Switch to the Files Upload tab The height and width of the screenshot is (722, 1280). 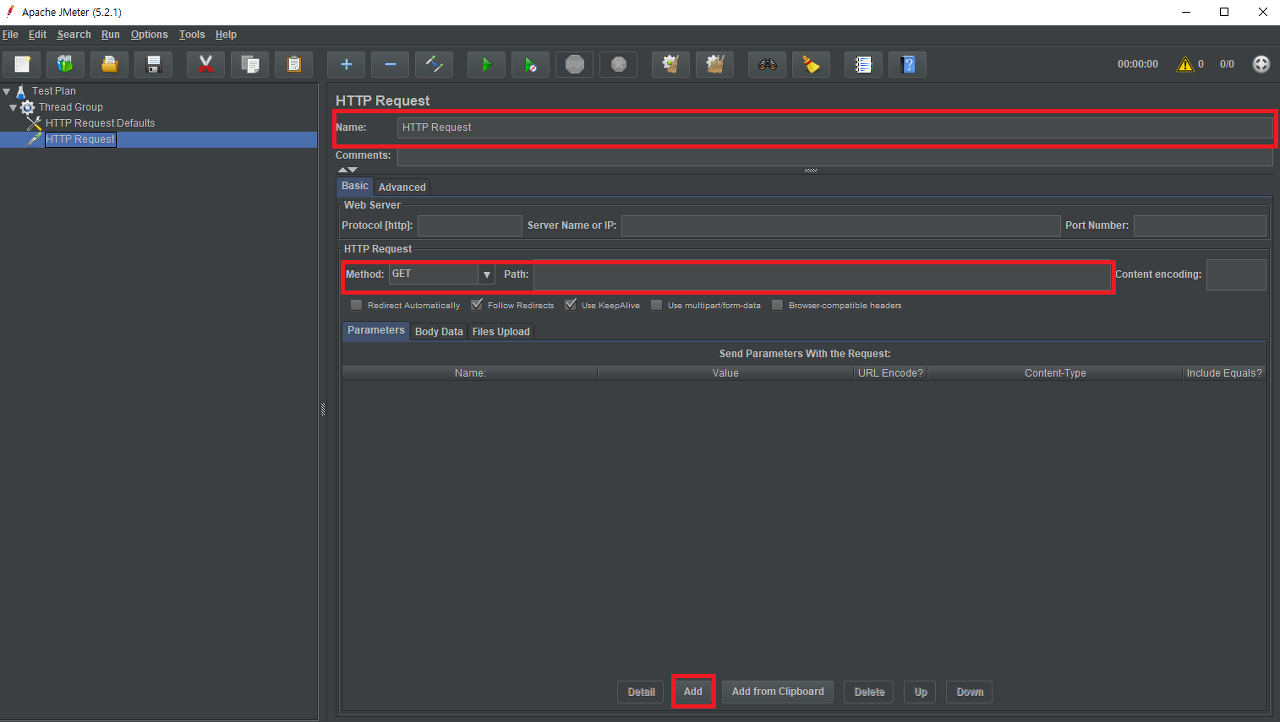click(x=501, y=331)
